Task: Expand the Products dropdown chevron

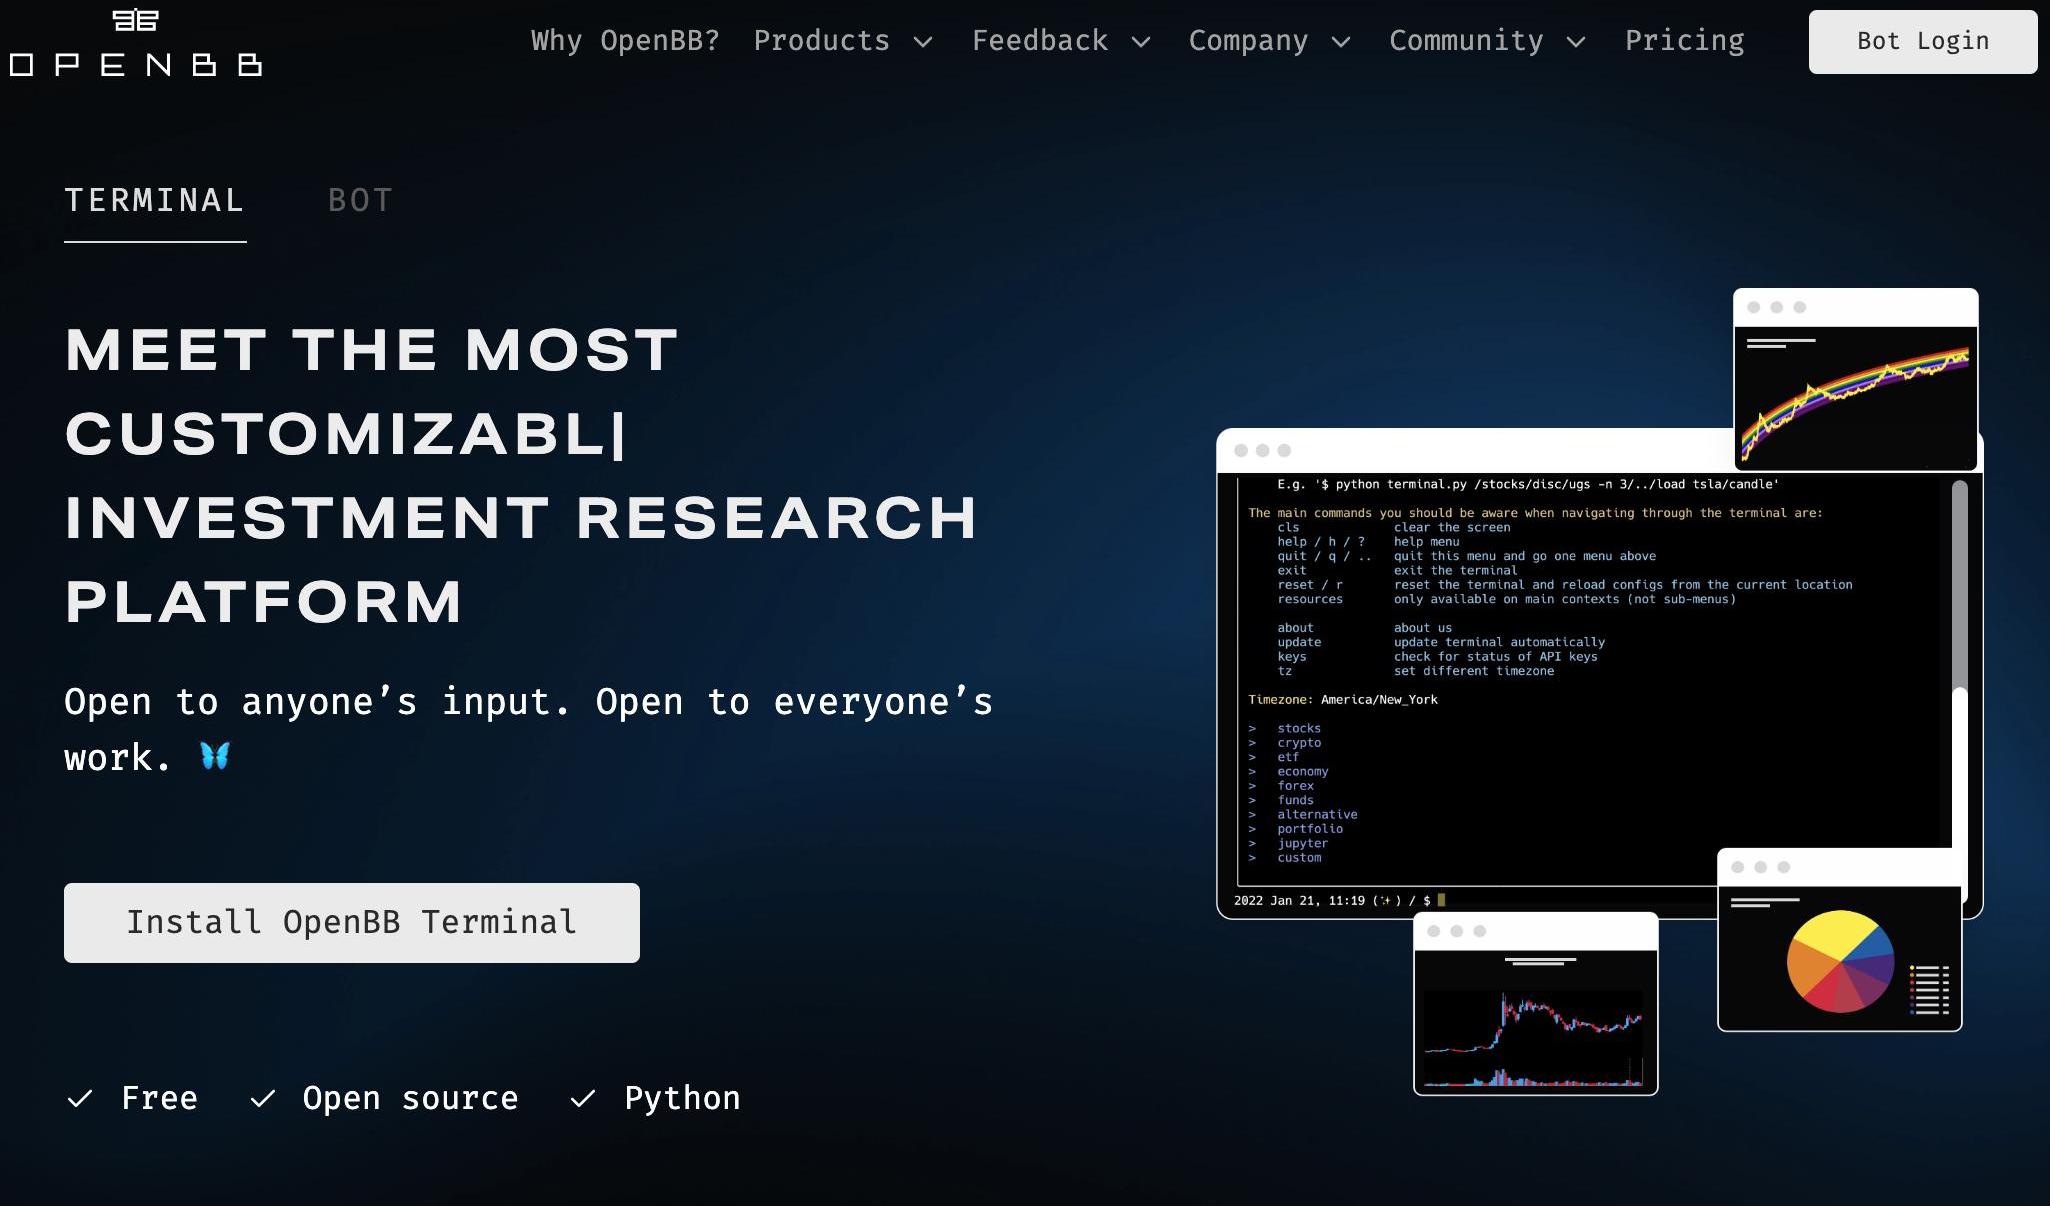Action: pyautogui.click(x=924, y=42)
